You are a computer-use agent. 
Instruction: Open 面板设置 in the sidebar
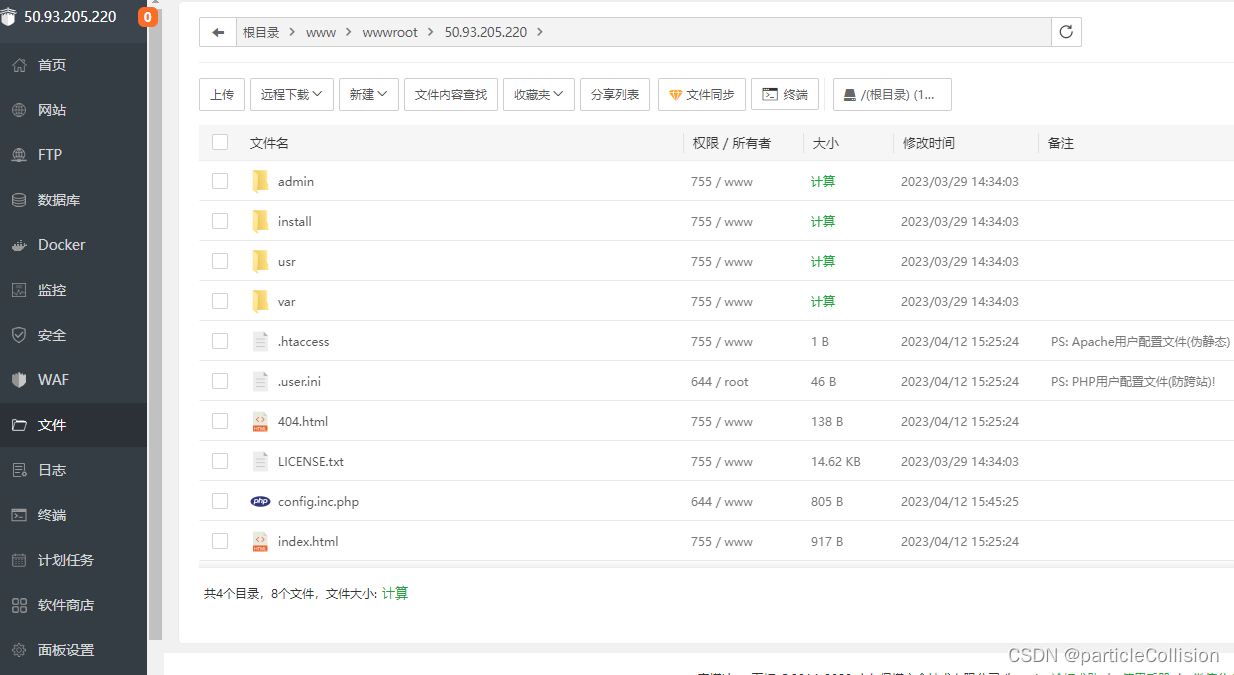coord(65,650)
